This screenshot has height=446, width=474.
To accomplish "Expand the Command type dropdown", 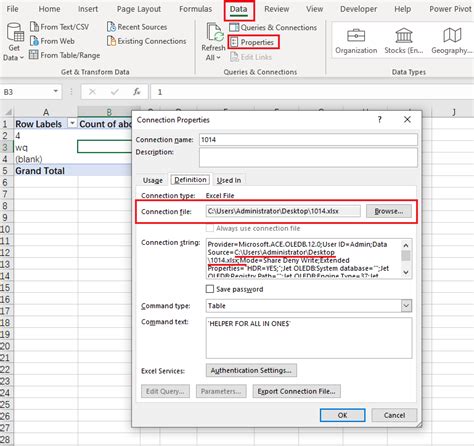I will click(x=406, y=306).
